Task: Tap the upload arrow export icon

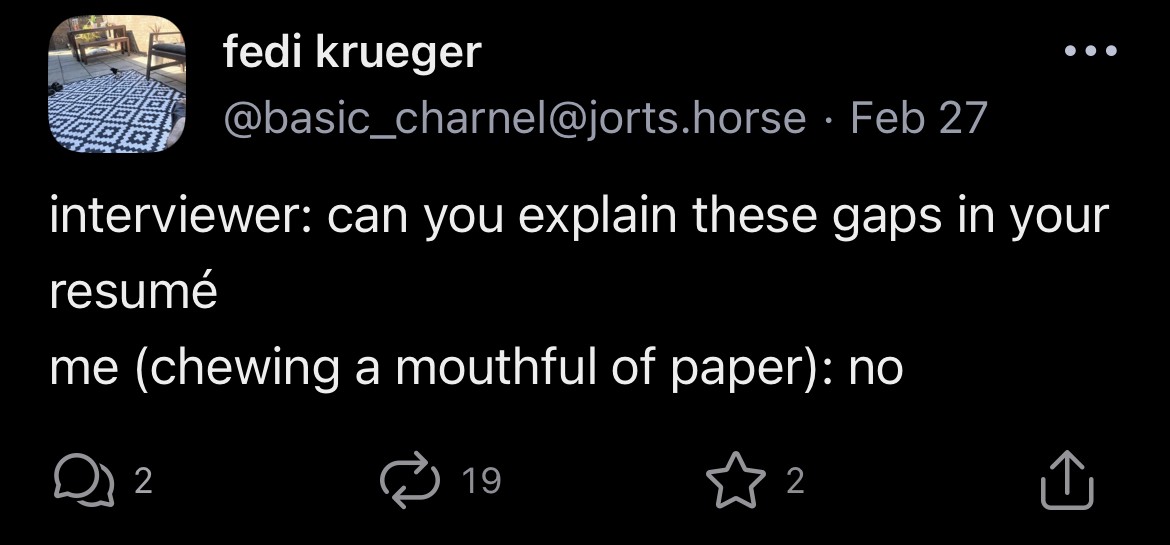Action: (x=1067, y=480)
